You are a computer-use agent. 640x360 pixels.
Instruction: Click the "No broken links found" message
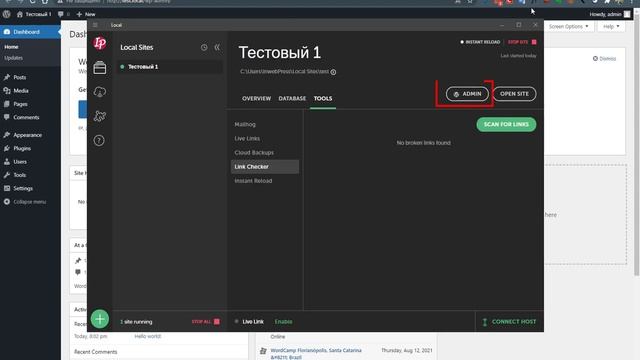[x=424, y=143]
